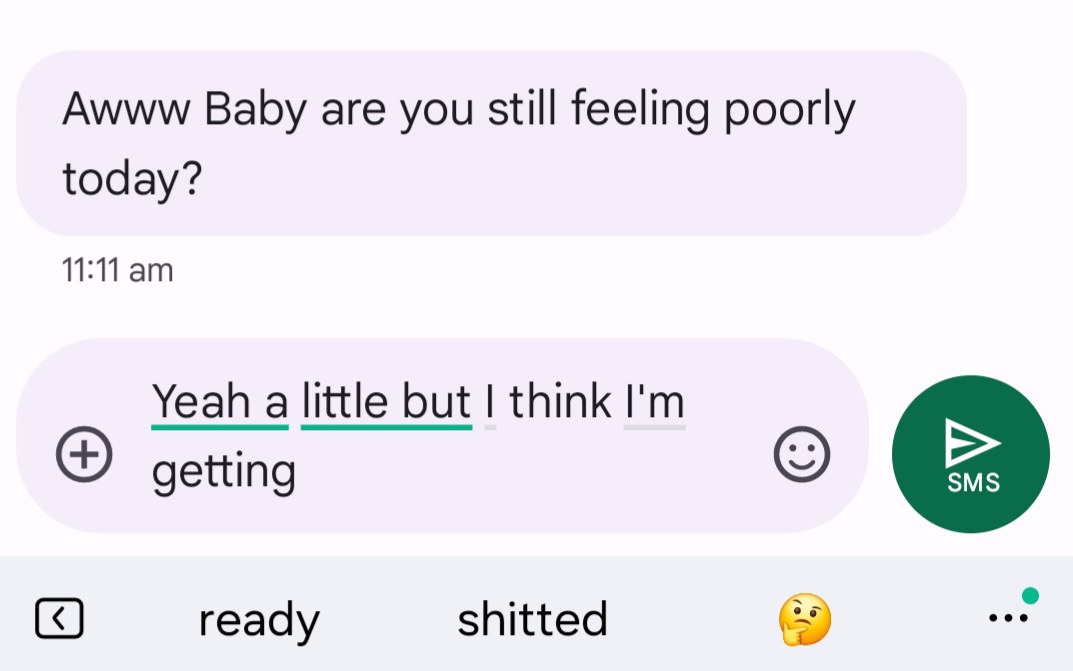
Task: Collapse the suggestion strip with the back chevron
Action: (x=59, y=618)
